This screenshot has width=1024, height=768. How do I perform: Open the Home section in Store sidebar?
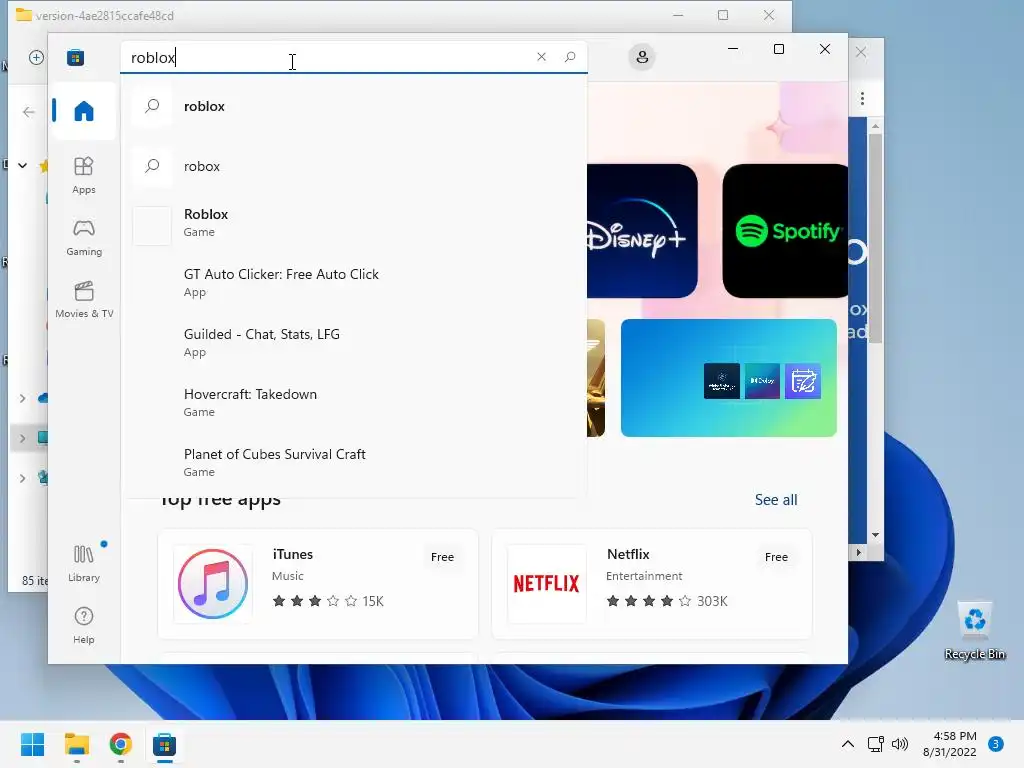coord(84,111)
